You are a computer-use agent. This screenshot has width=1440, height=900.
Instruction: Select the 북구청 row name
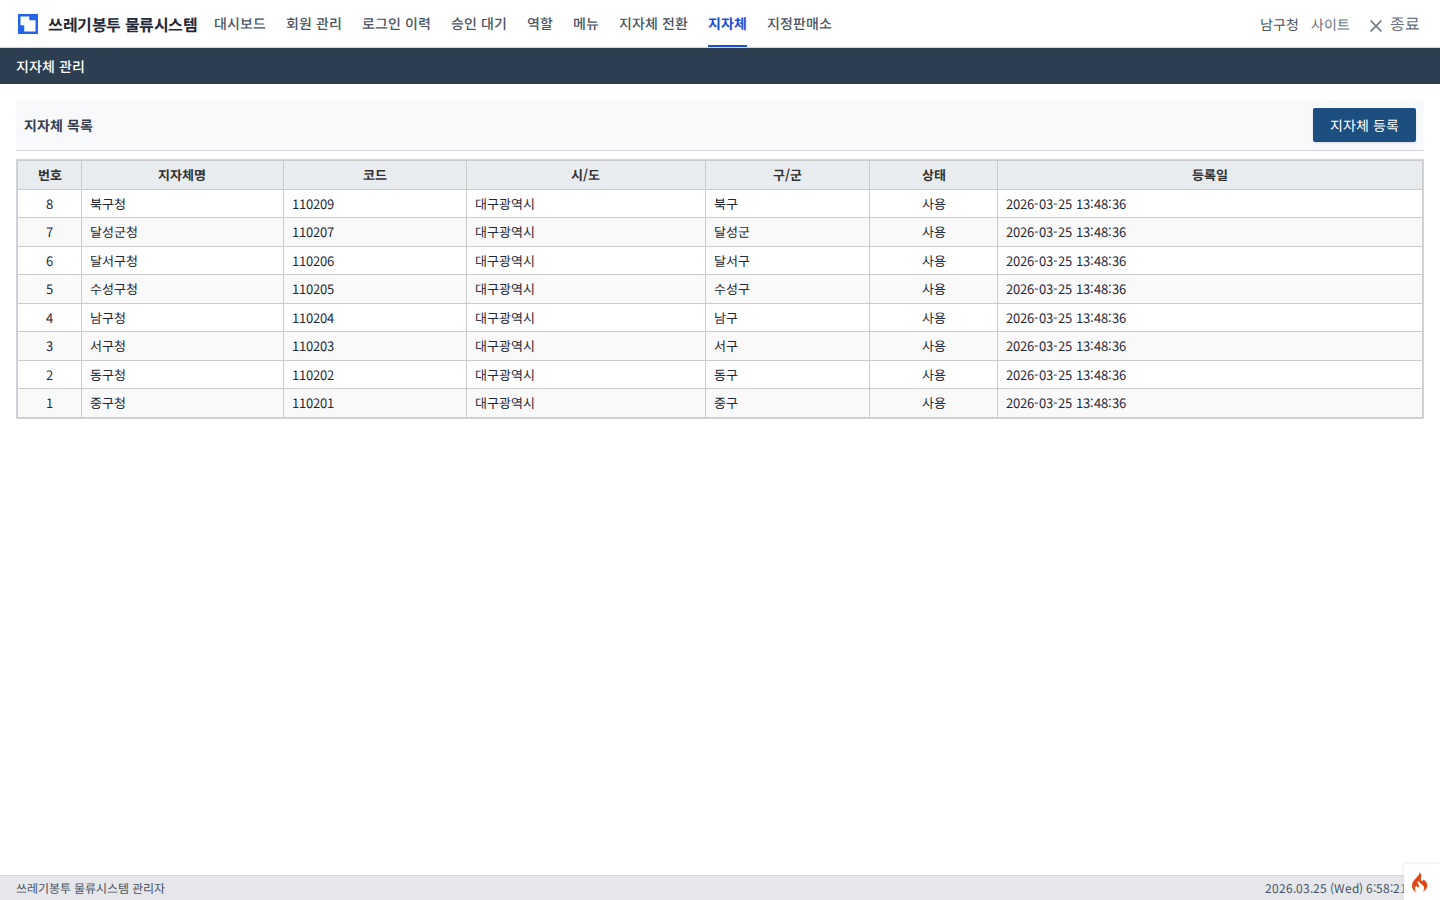(108, 204)
